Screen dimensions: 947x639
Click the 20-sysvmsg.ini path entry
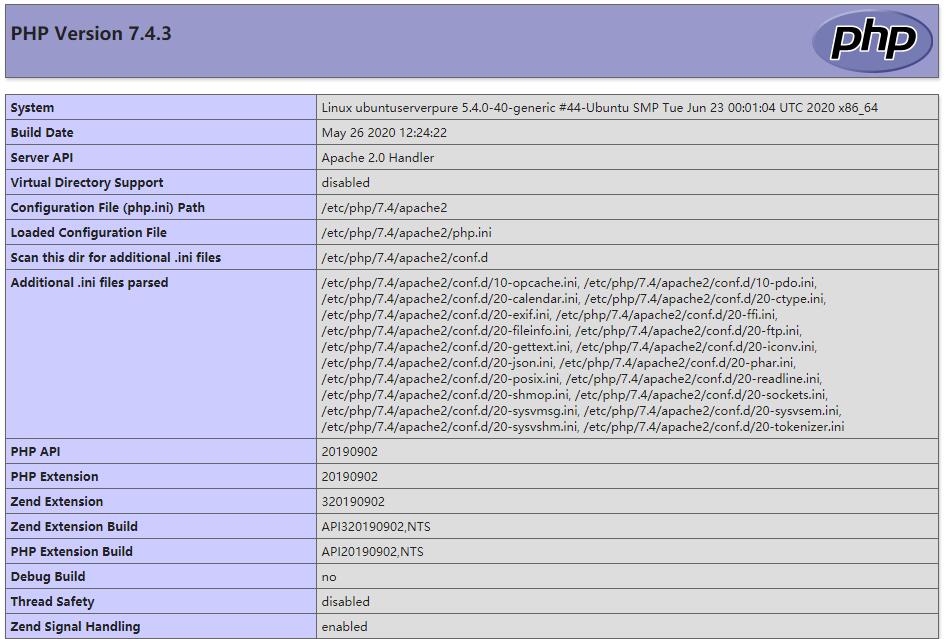[450, 411]
